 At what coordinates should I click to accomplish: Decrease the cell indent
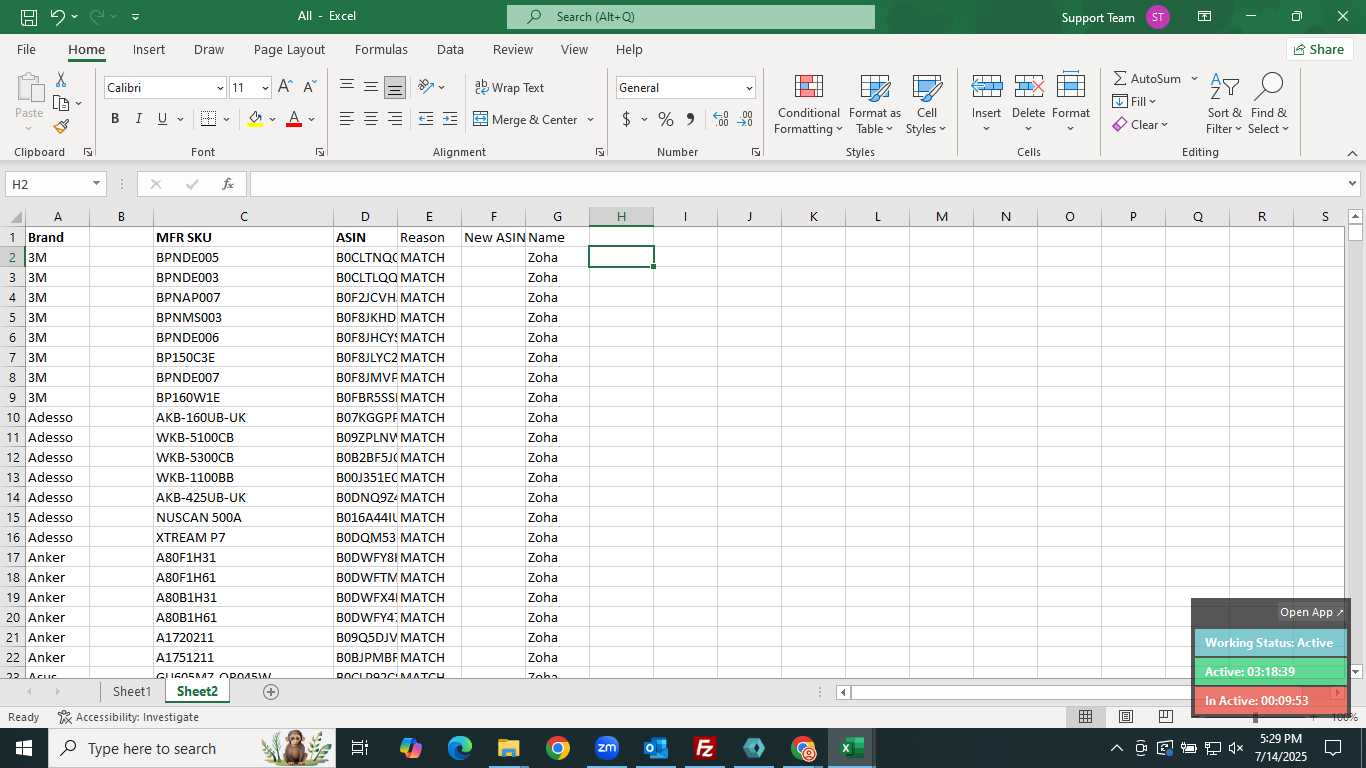pyautogui.click(x=426, y=119)
